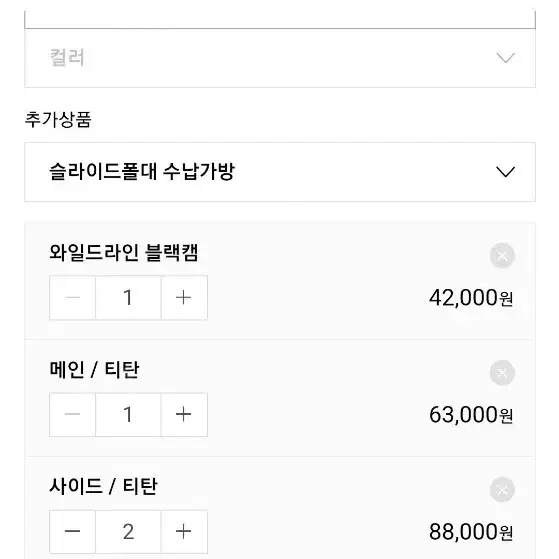
Task: Click quantity field of 와일드라인 블랙캠
Action: tap(128, 298)
